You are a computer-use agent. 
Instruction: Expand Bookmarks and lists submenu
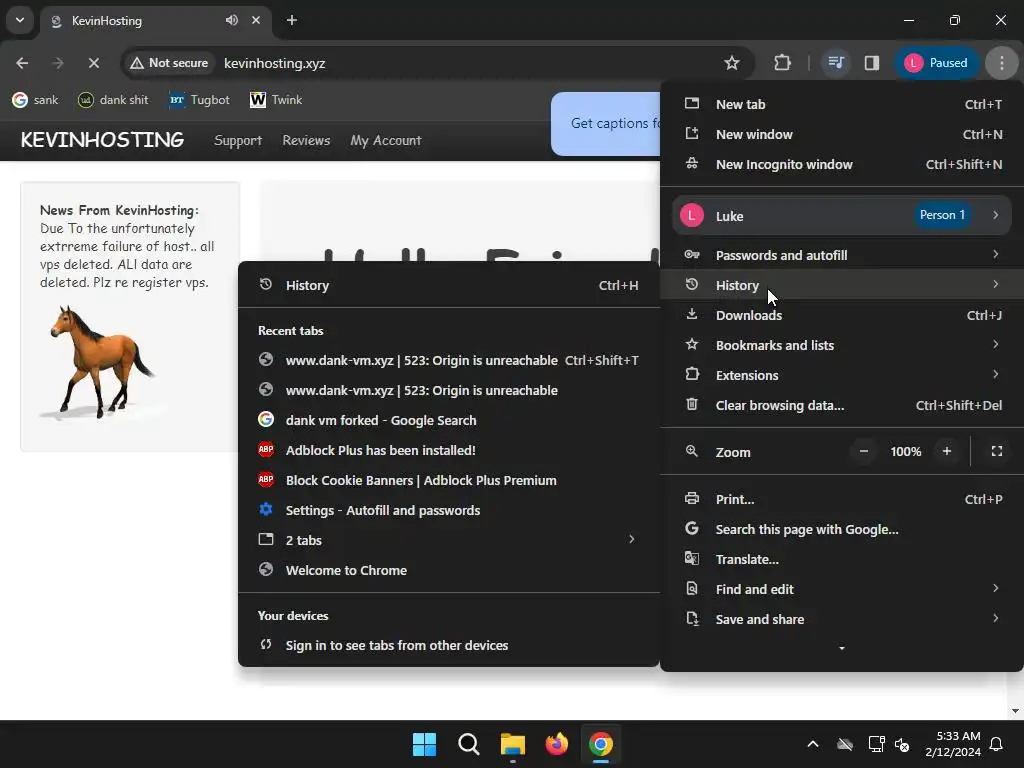(842, 345)
